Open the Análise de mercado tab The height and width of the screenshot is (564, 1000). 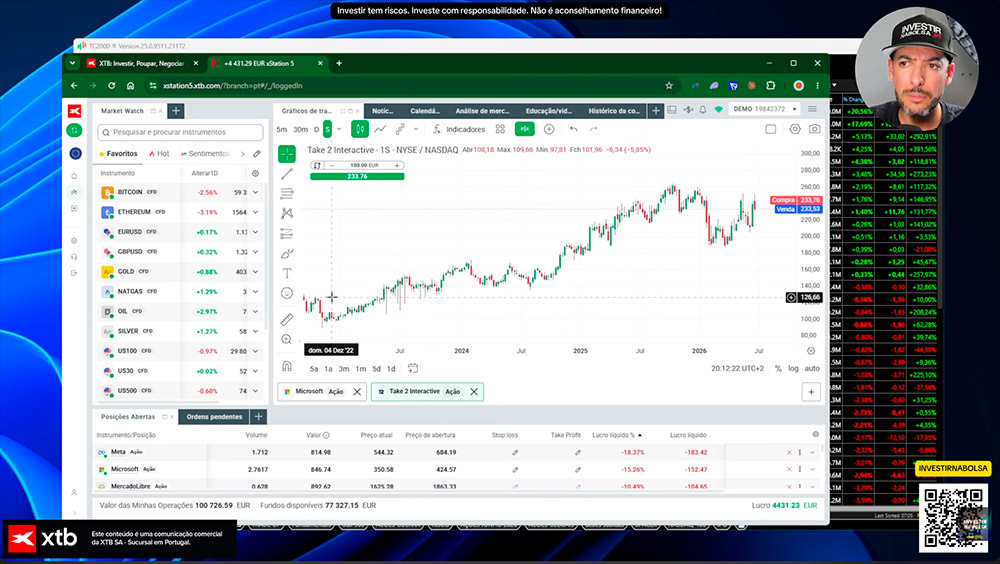coord(482,111)
